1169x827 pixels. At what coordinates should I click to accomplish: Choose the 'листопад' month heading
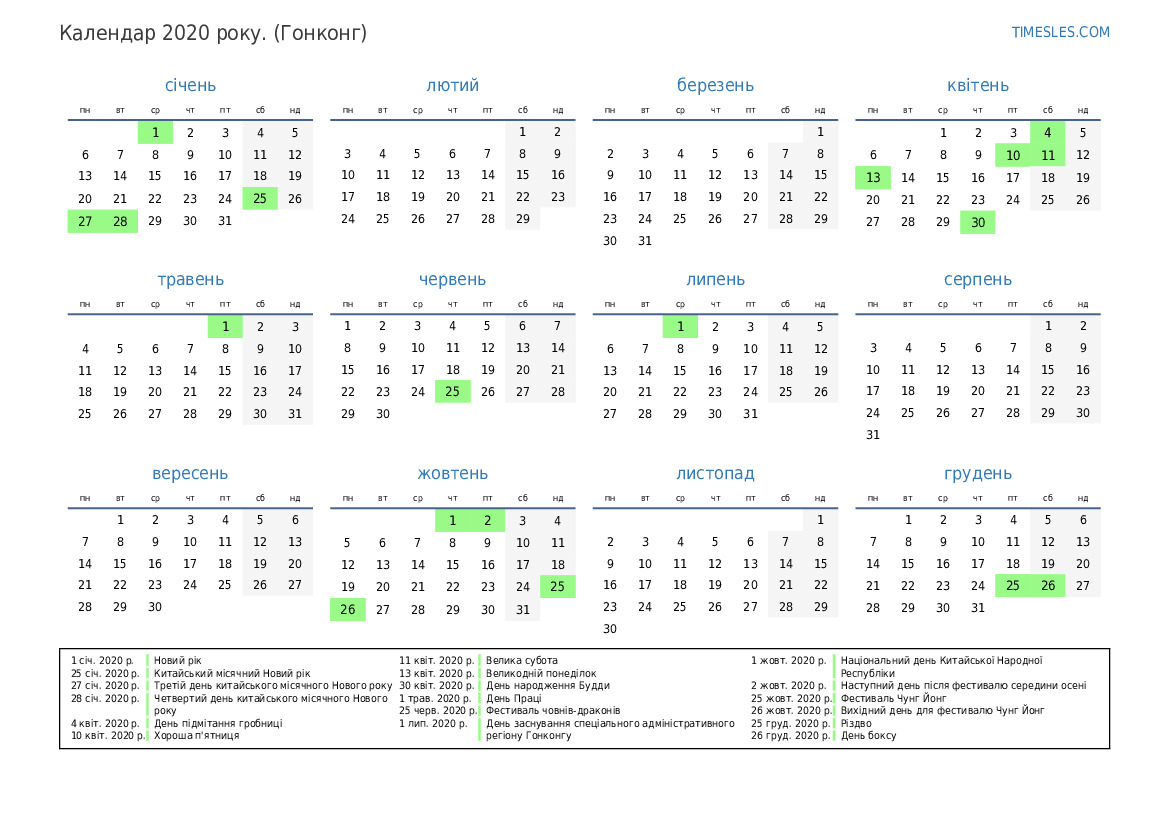715,474
